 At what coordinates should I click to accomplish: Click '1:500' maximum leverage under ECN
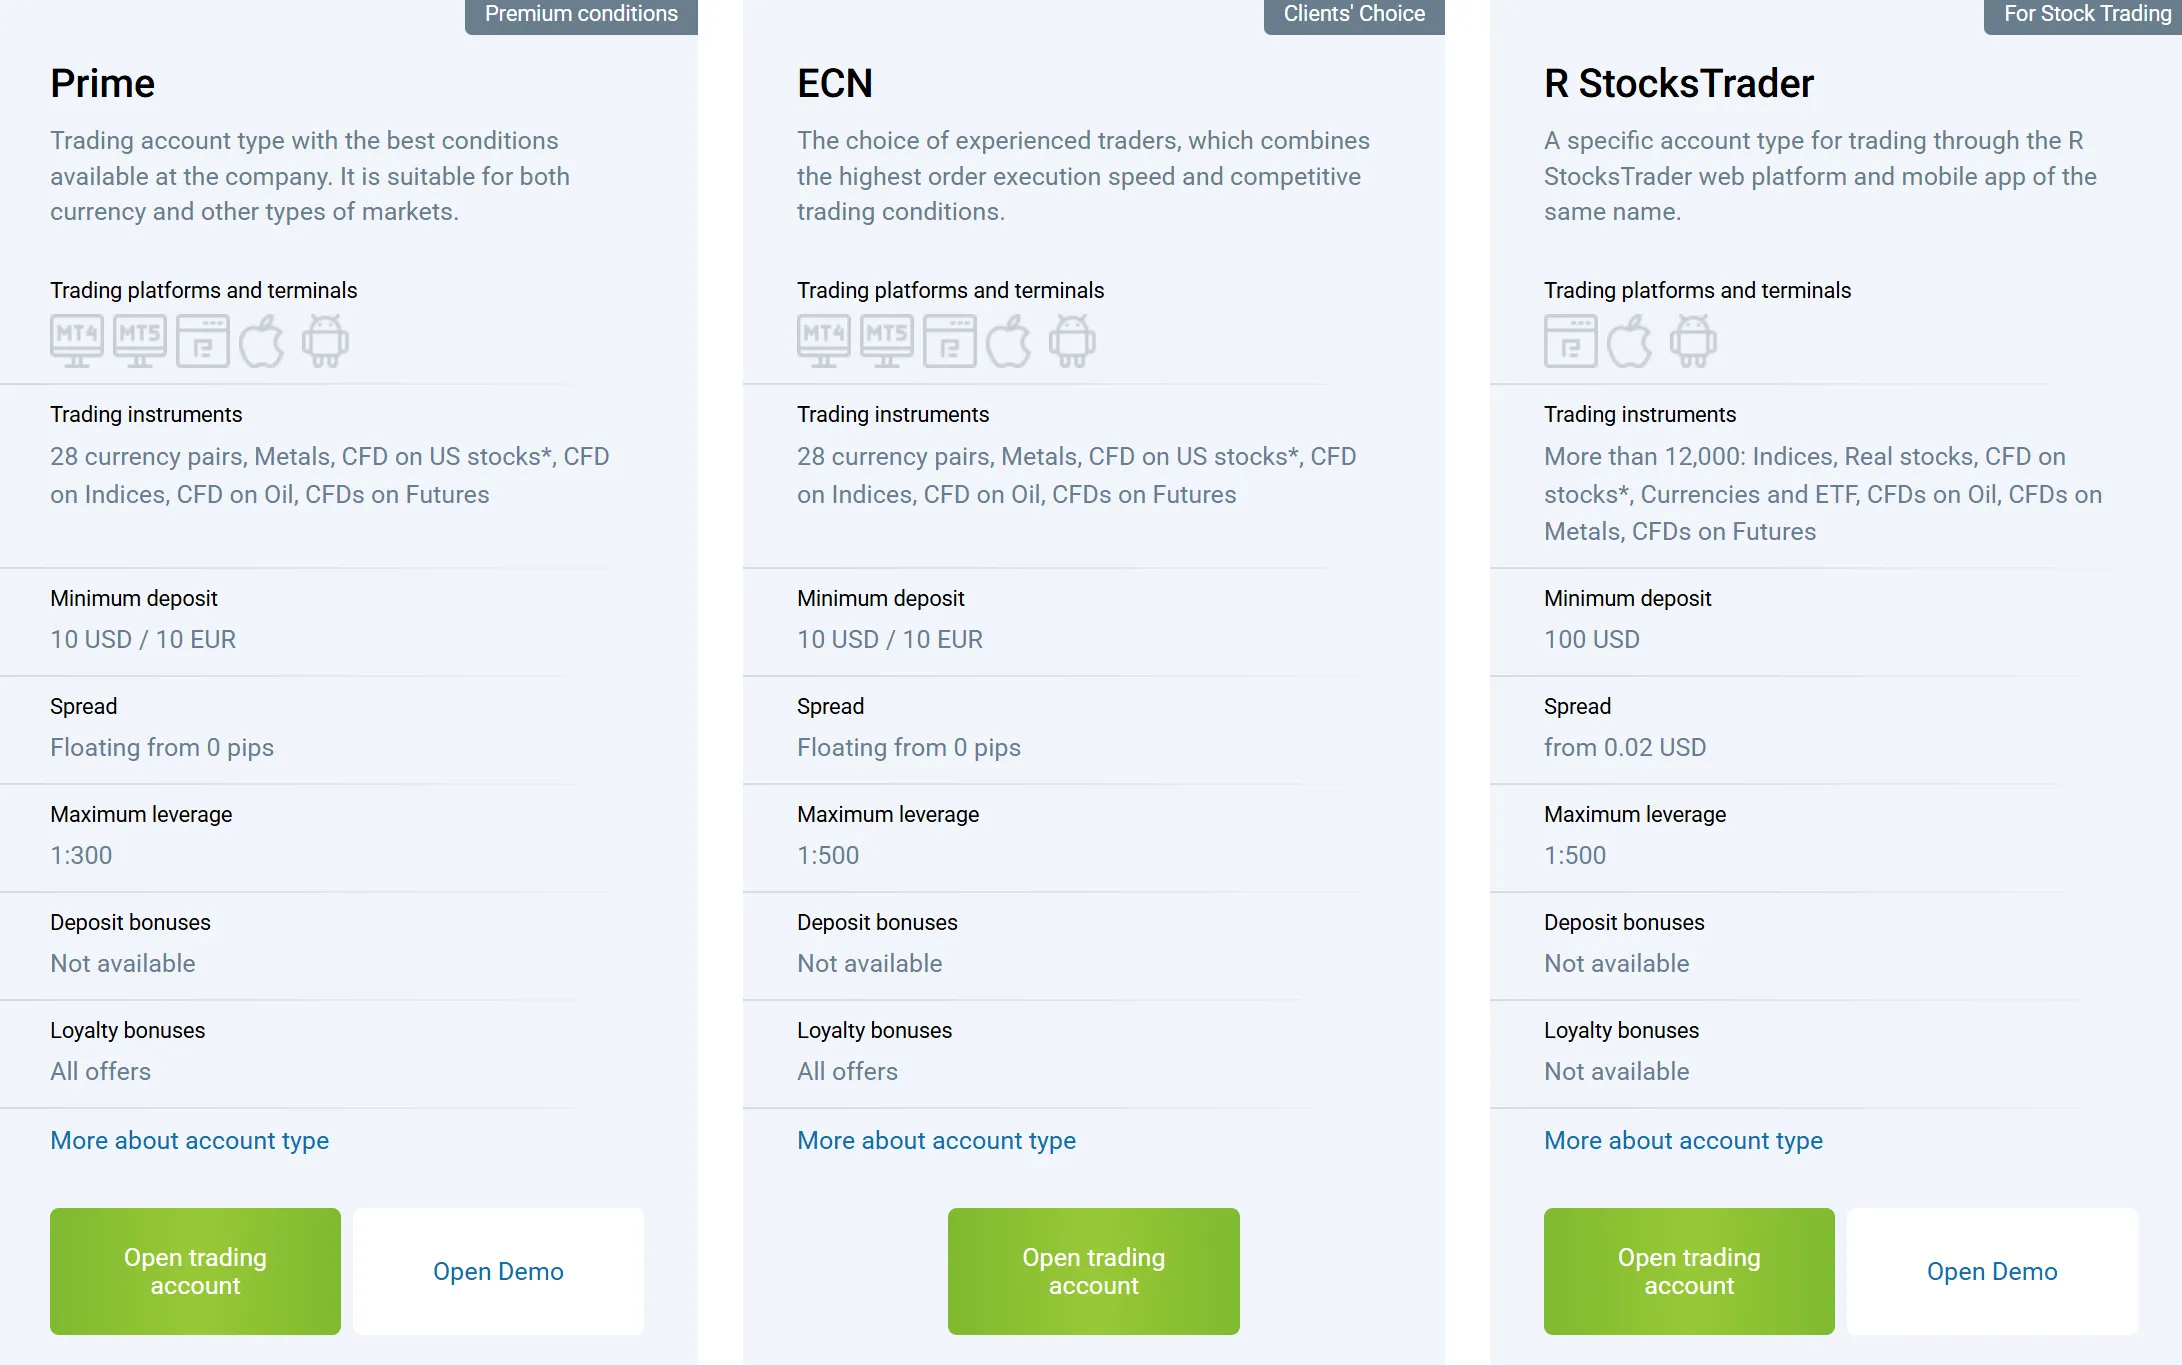coord(828,855)
